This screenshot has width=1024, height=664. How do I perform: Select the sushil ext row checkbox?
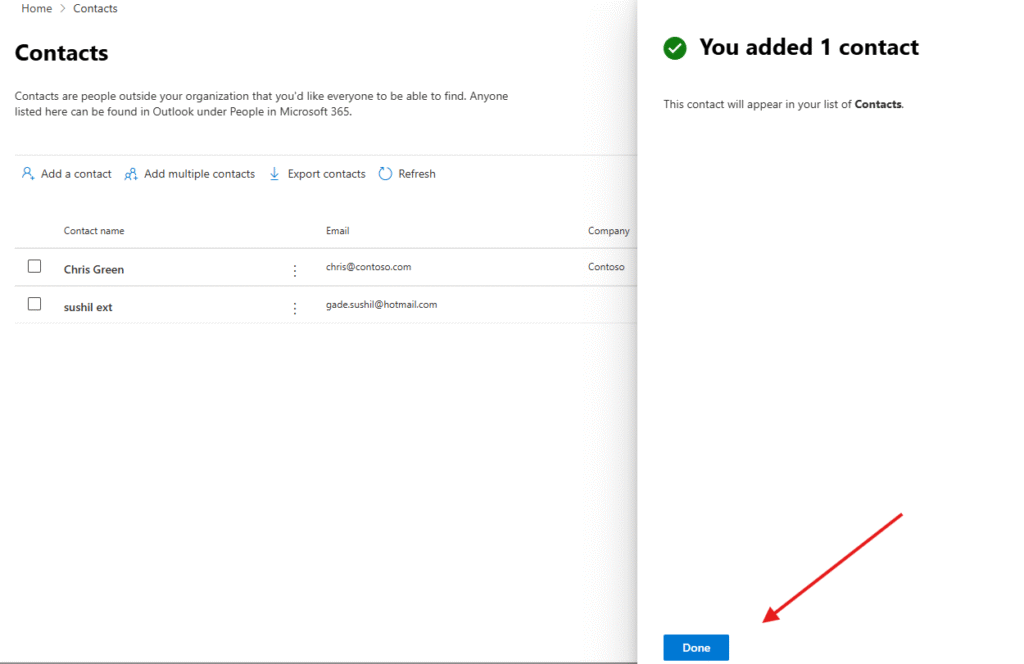click(34, 304)
